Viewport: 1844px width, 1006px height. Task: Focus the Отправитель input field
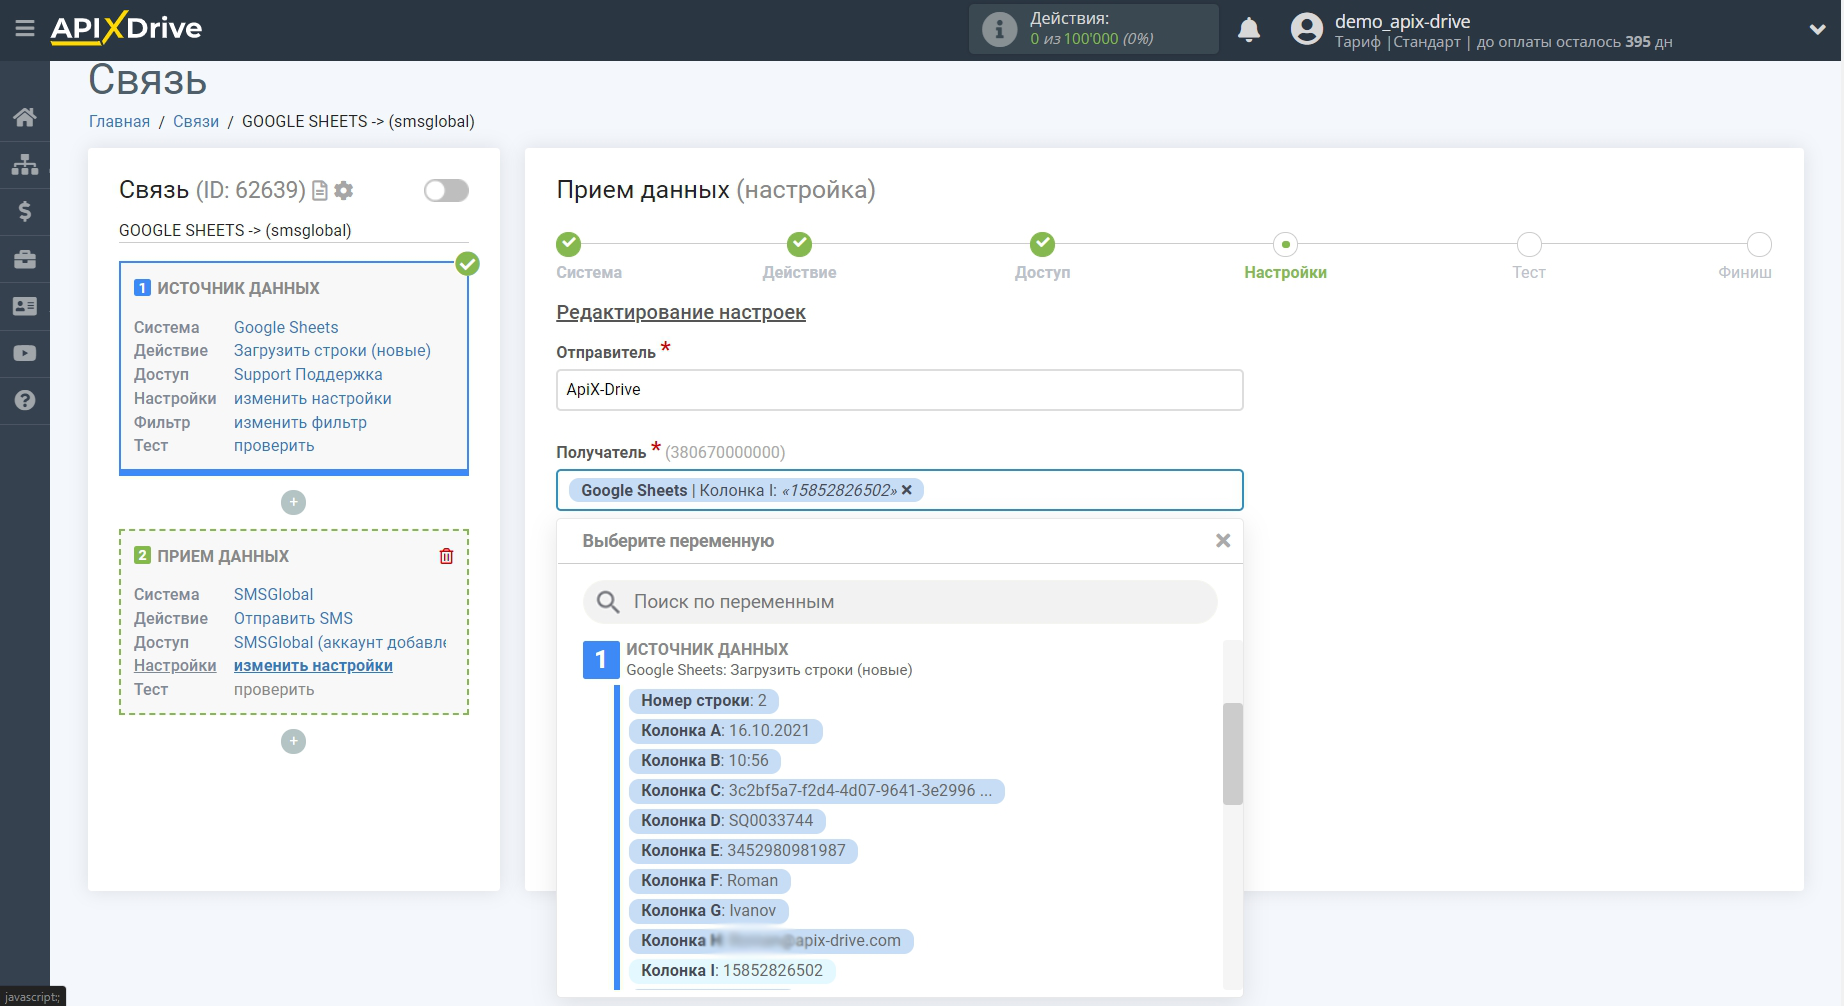pyautogui.click(x=899, y=390)
